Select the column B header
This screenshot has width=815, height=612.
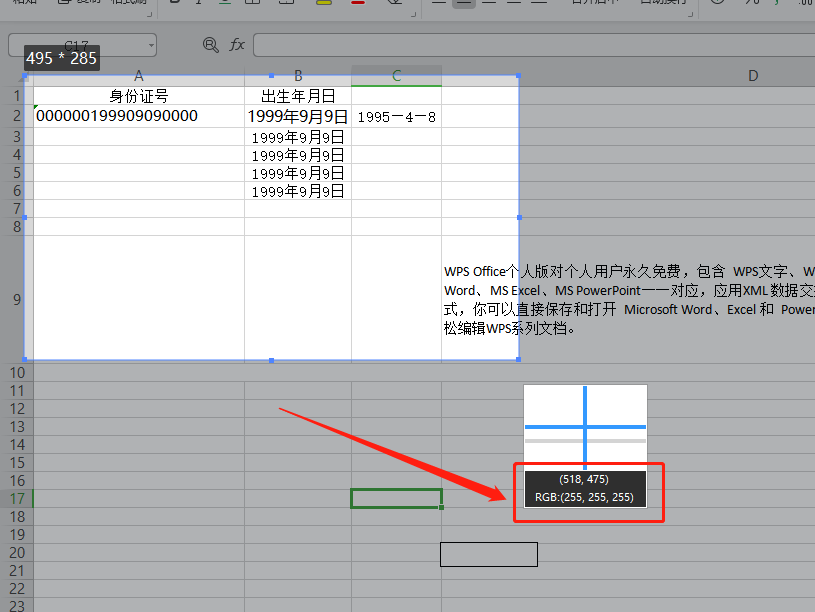(298, 76)
